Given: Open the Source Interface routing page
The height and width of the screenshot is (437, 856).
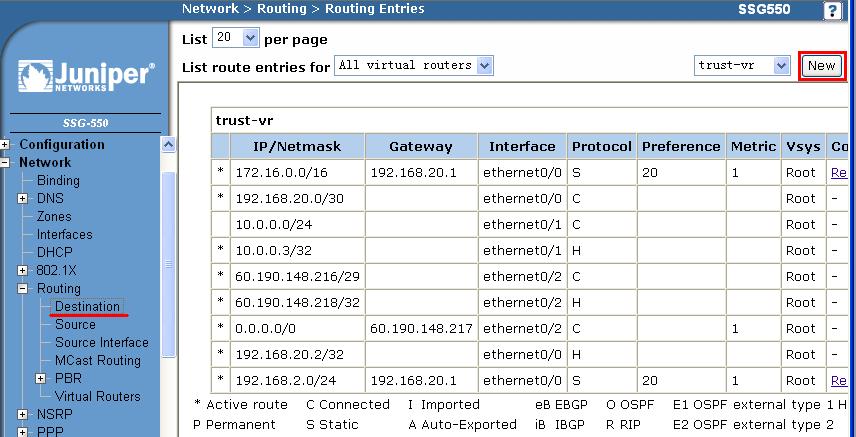Looking at the screenshot, I should pos(101,342).
